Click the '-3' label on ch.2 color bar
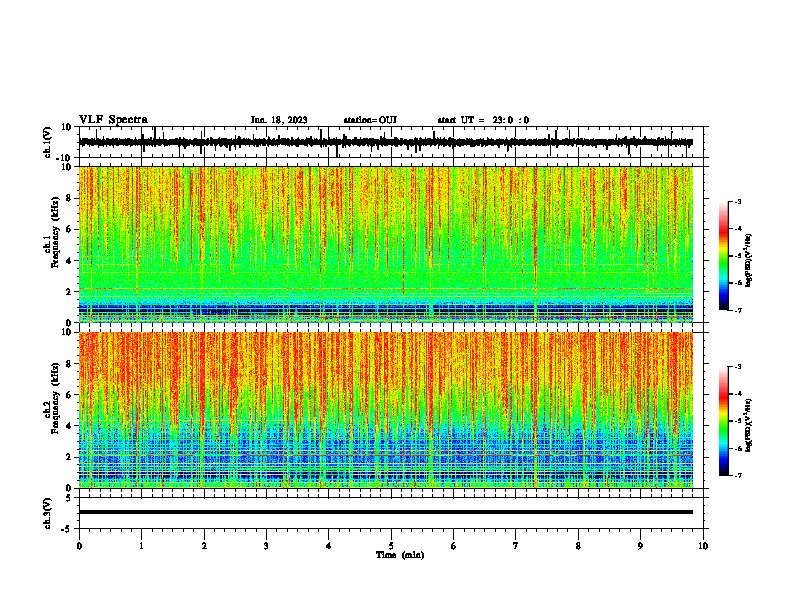 (x=737, y=367)
